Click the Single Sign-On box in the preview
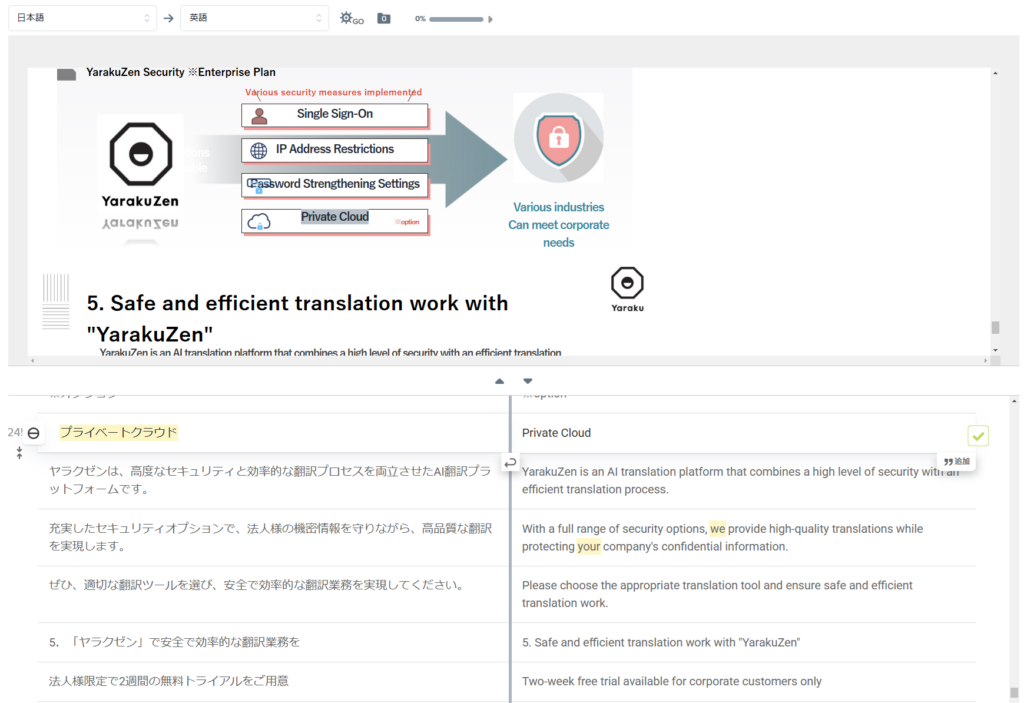Viewport: 1024px width, 703px height. tap(334, 115)
